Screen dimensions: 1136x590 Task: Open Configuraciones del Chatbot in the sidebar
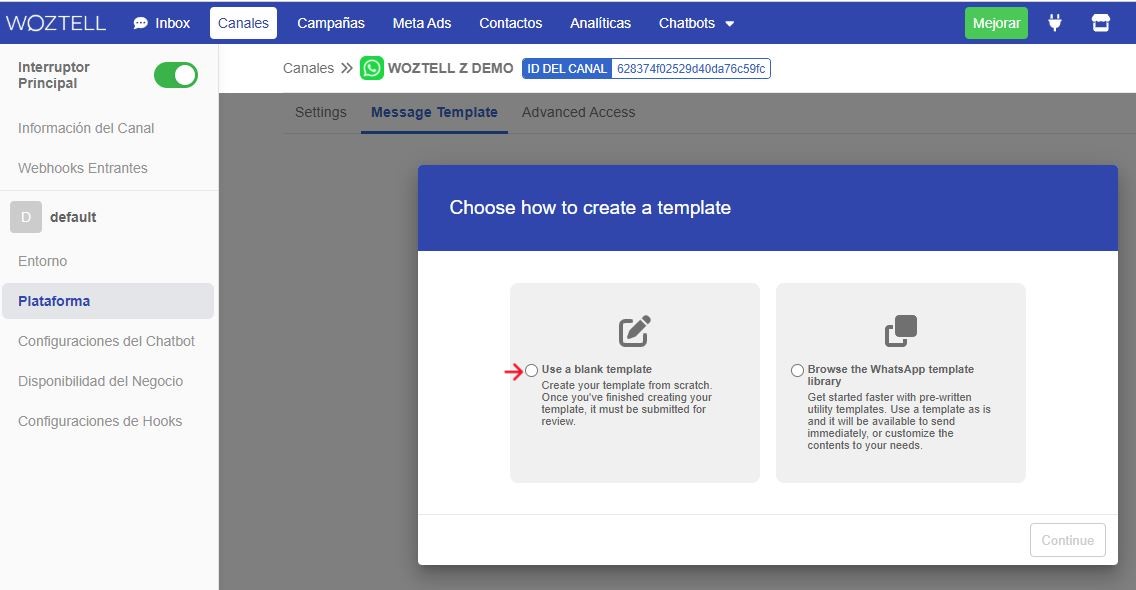click(x=106, y=341)
